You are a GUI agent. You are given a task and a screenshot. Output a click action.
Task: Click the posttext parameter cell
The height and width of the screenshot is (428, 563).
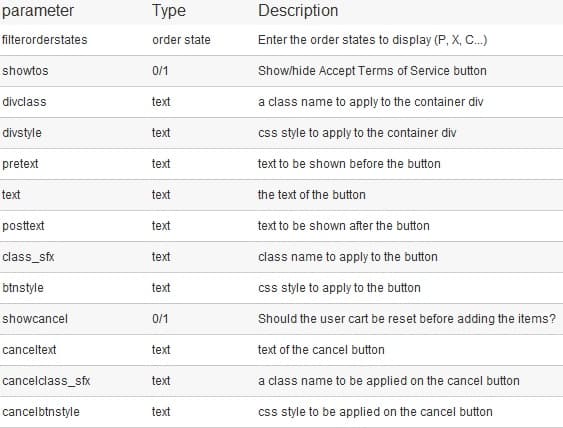tap(23, 226)
